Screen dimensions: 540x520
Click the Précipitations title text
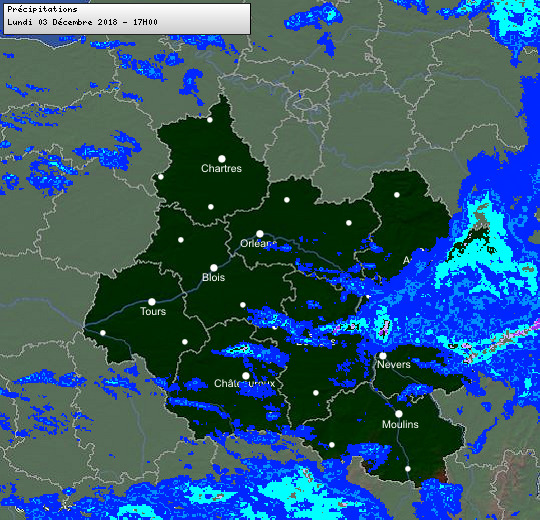coord(42,9)
